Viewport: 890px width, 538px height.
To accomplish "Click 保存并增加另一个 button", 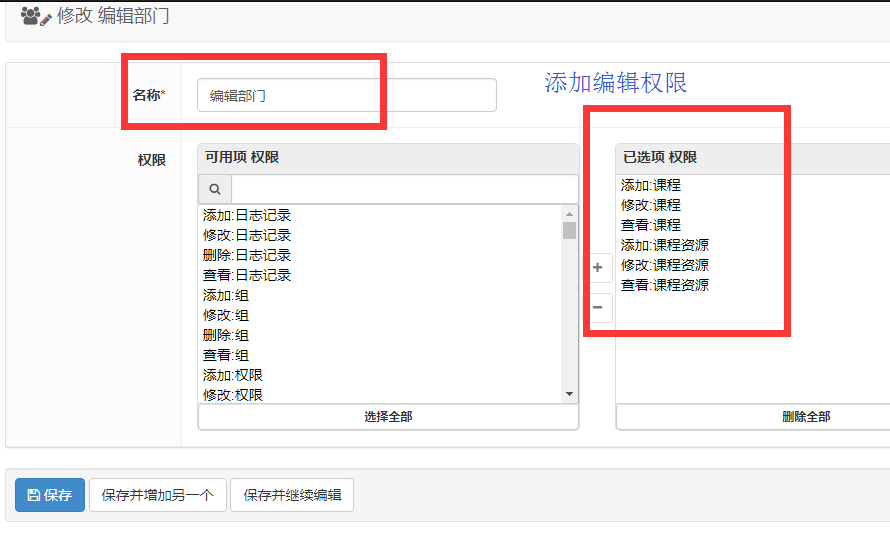I will click(158, 495).
